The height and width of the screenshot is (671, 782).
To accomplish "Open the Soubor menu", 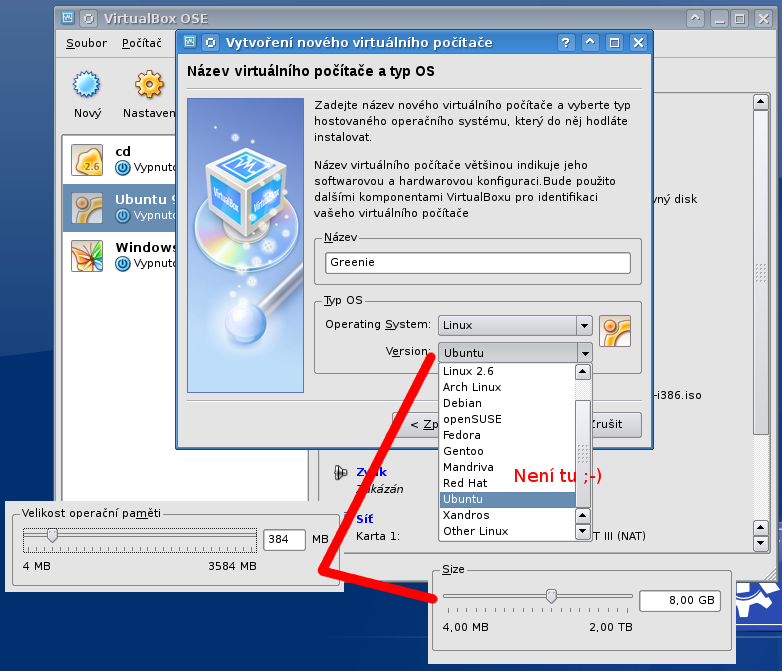I will coord(86,43).
